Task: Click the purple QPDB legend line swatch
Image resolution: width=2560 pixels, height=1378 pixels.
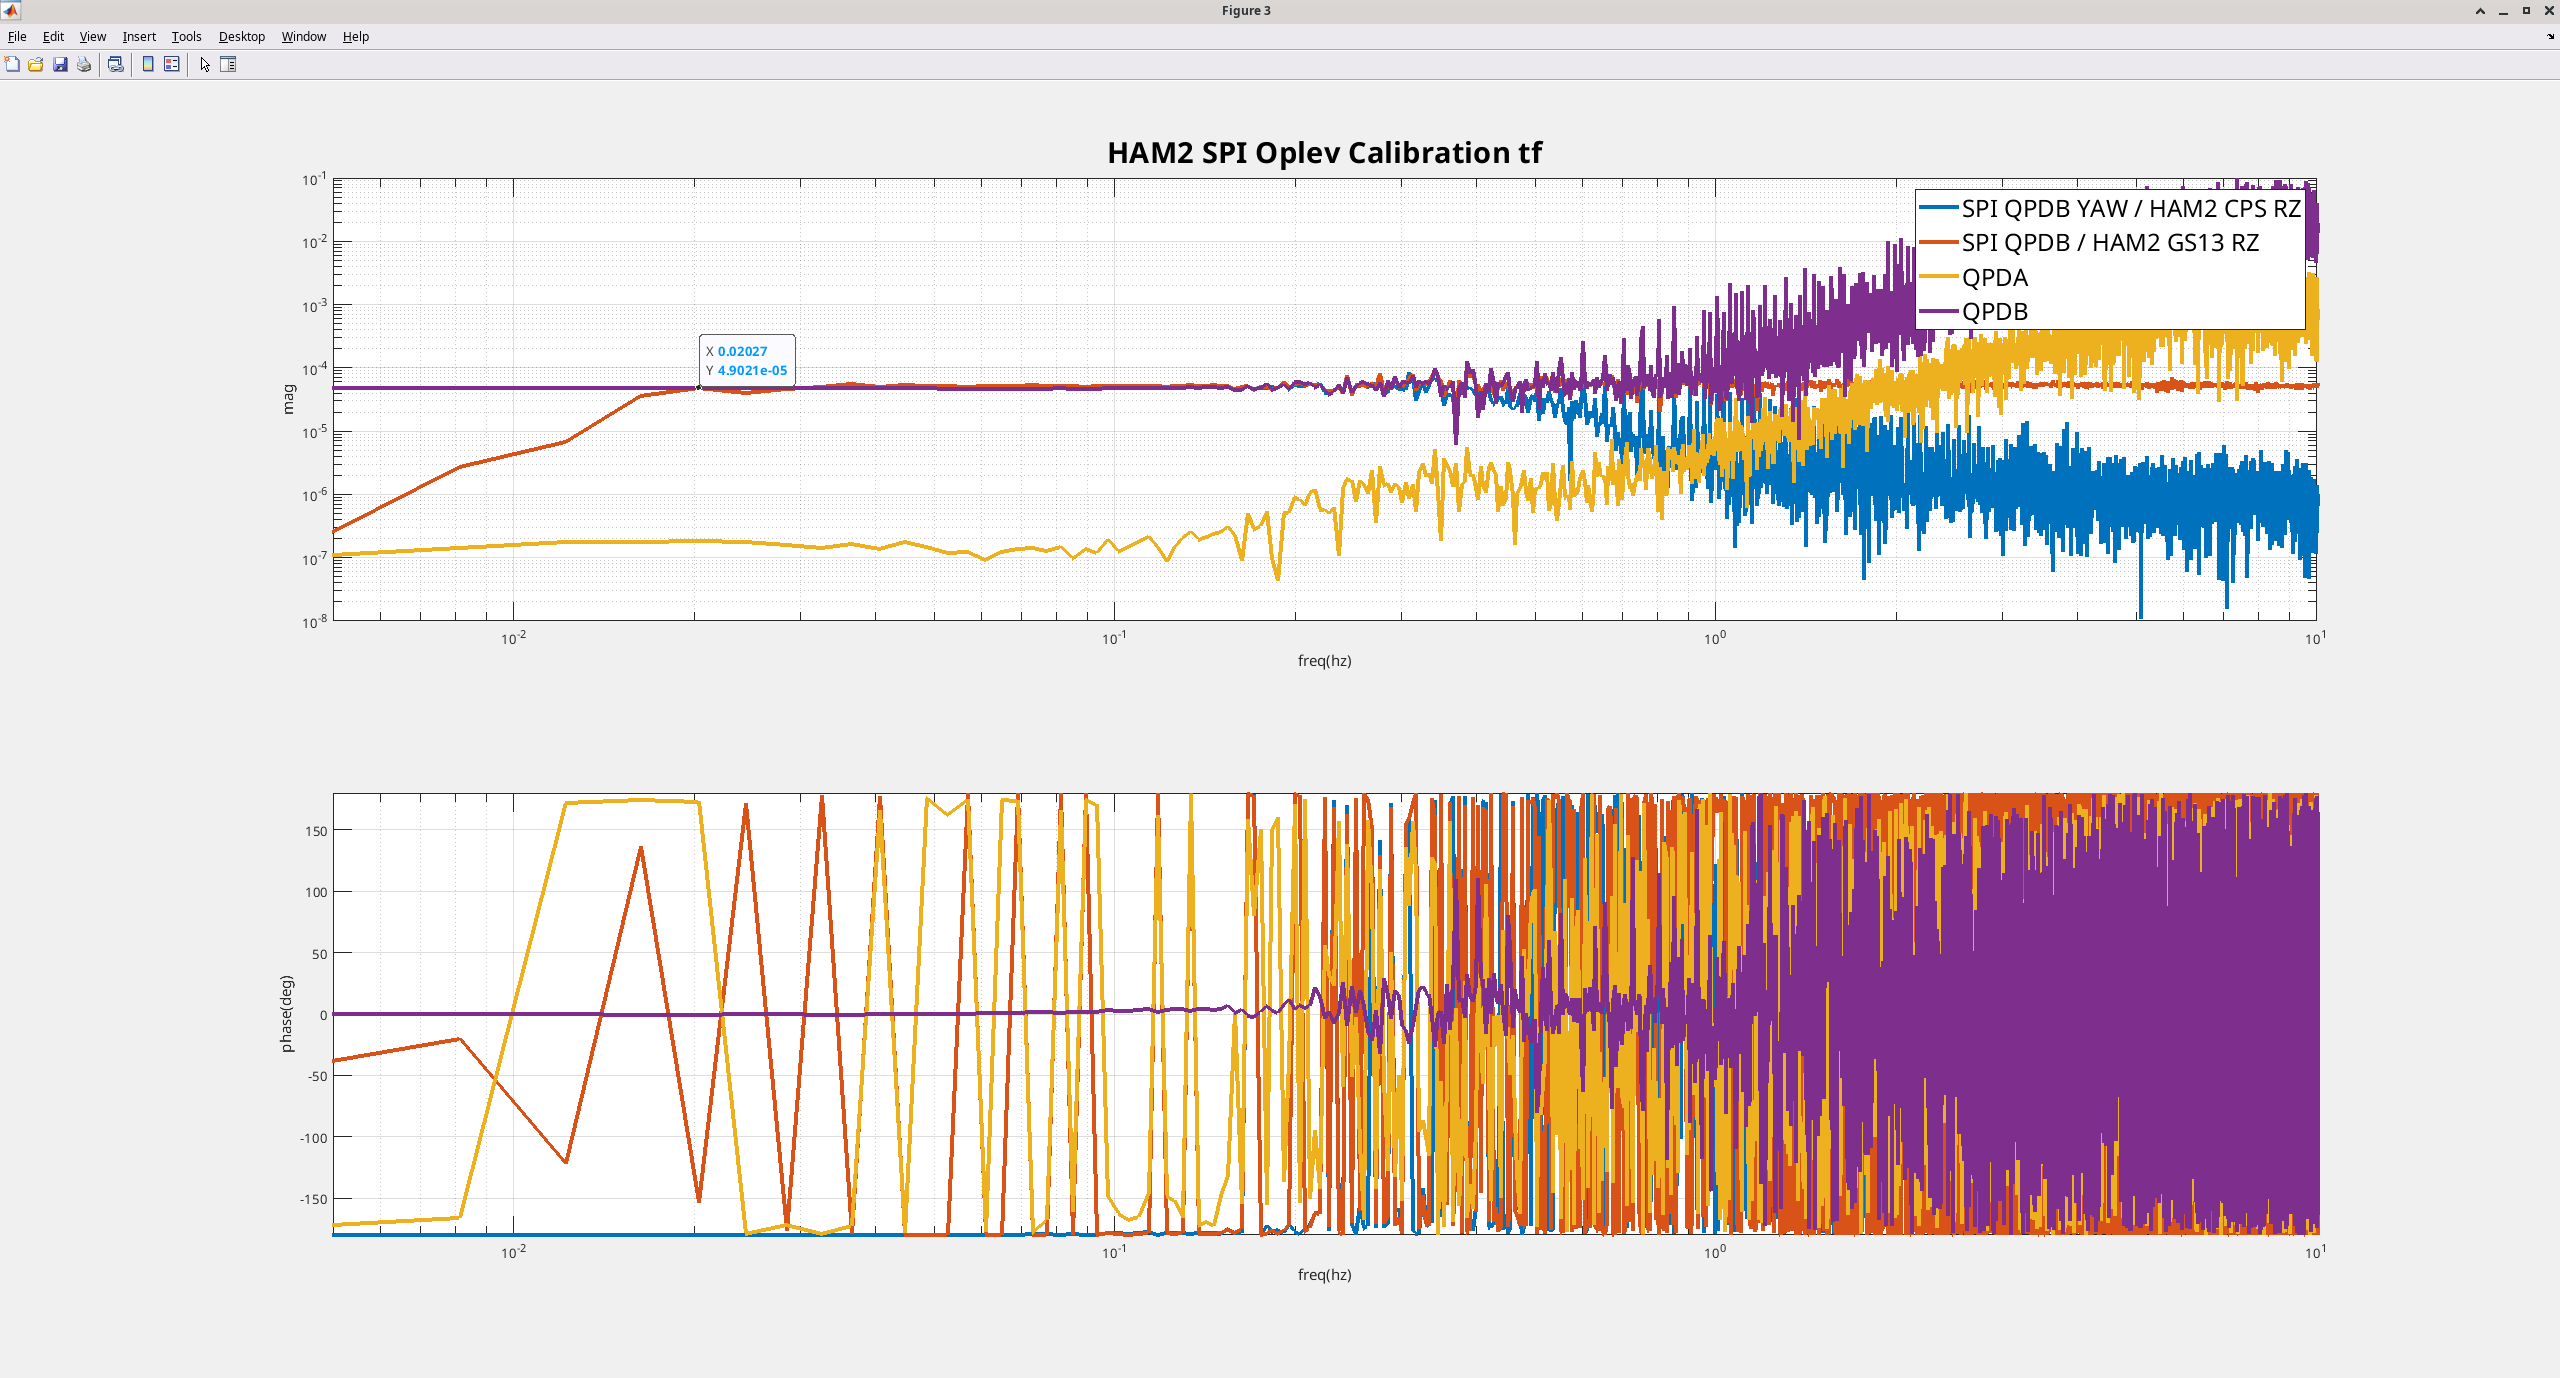Action: point(1938,311)
